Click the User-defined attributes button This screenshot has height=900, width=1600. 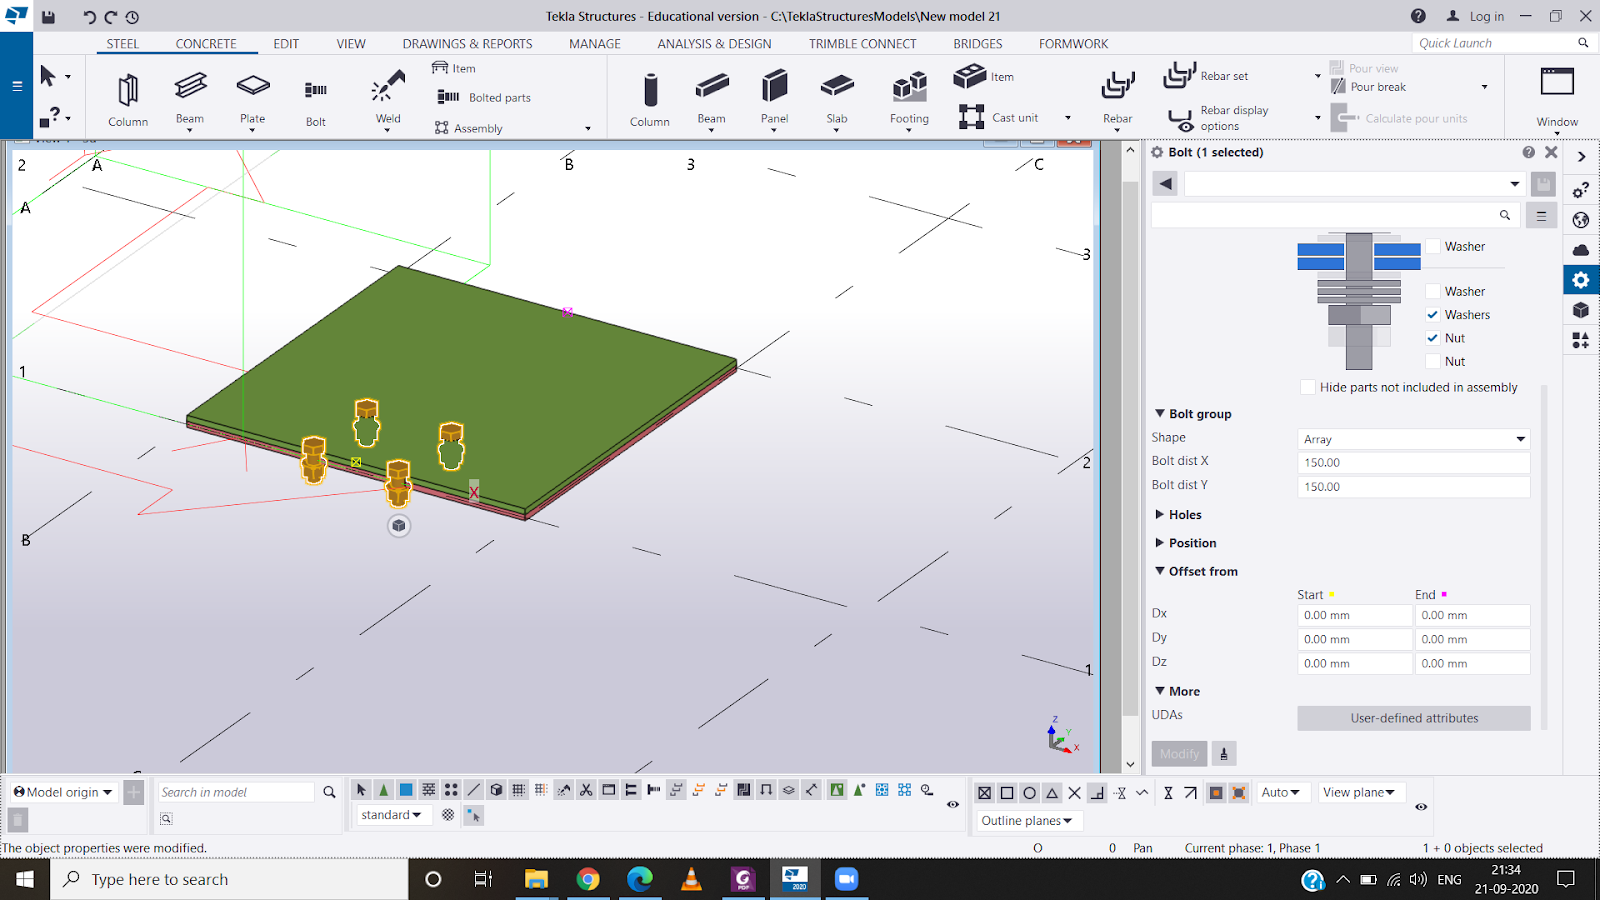[1413, 718]
